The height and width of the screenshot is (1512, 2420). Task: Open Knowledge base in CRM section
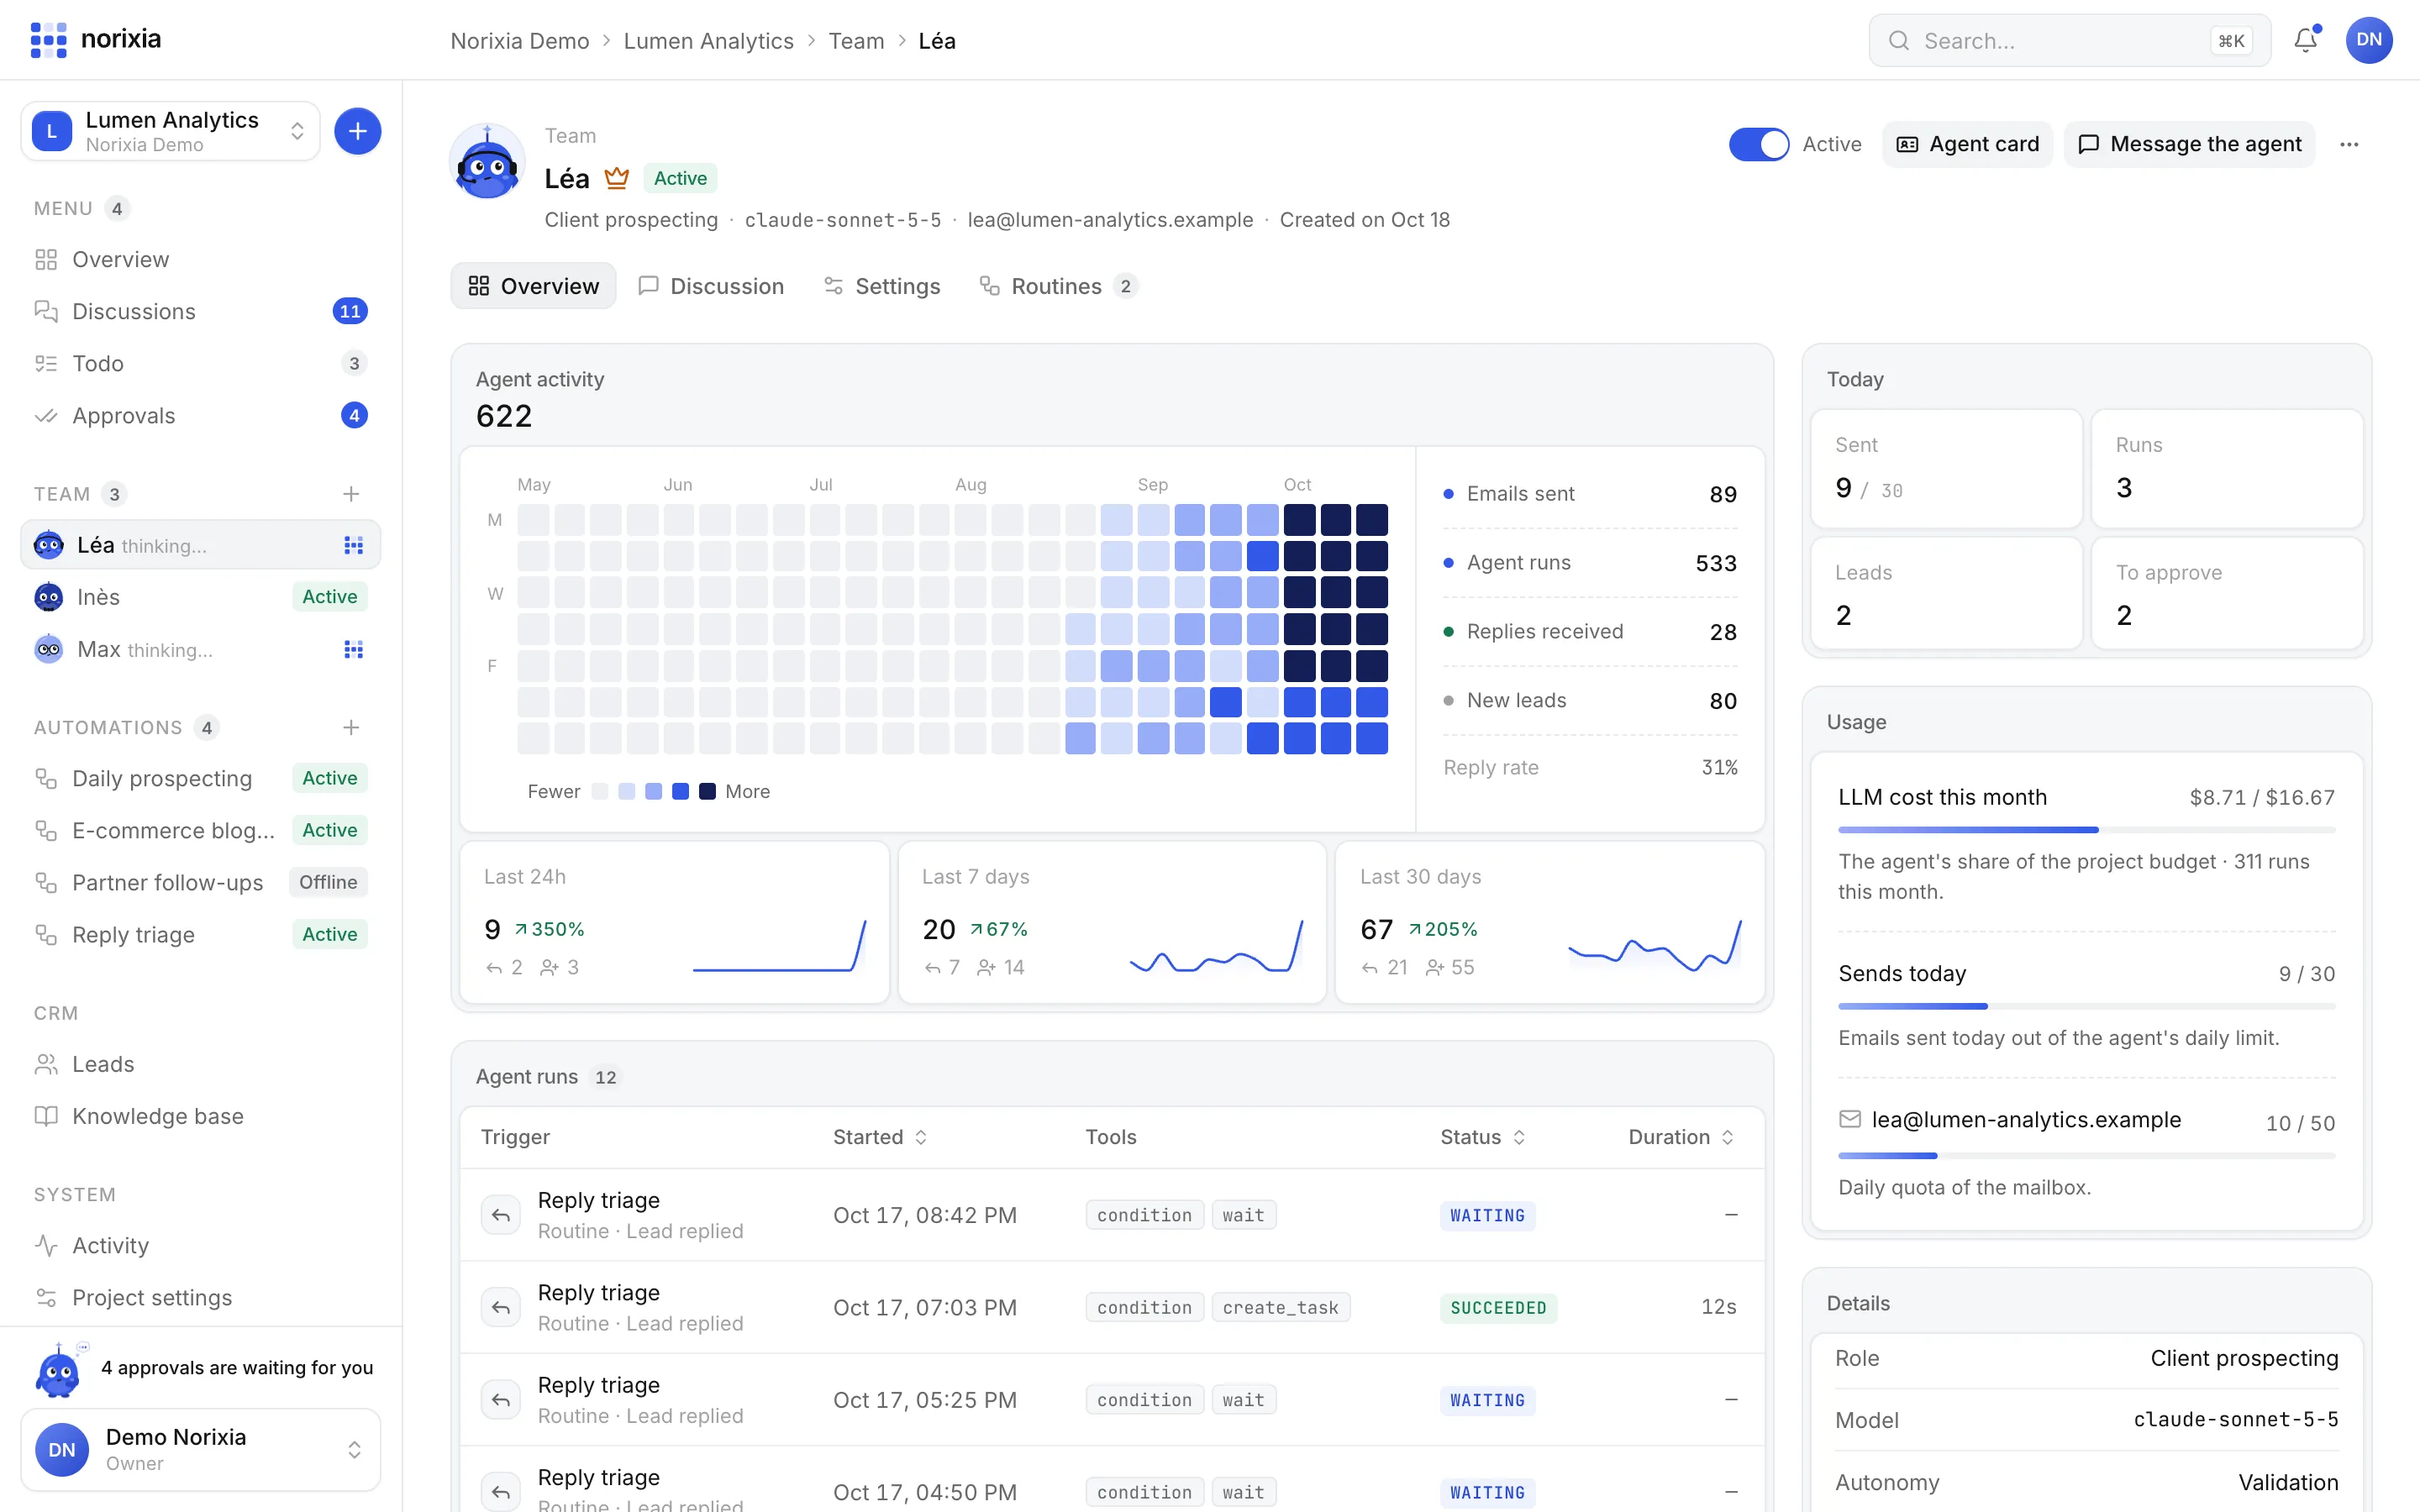[x=200, y=1116]
